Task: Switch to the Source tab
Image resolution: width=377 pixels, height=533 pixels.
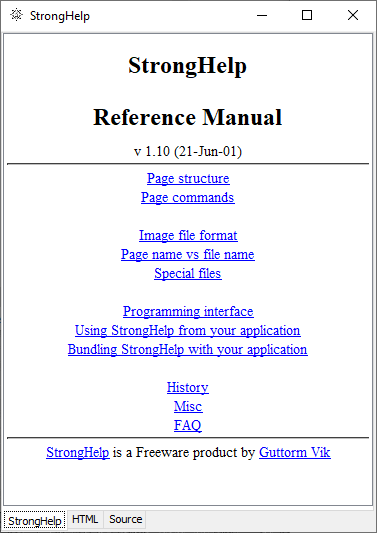Action: point(125,519)
